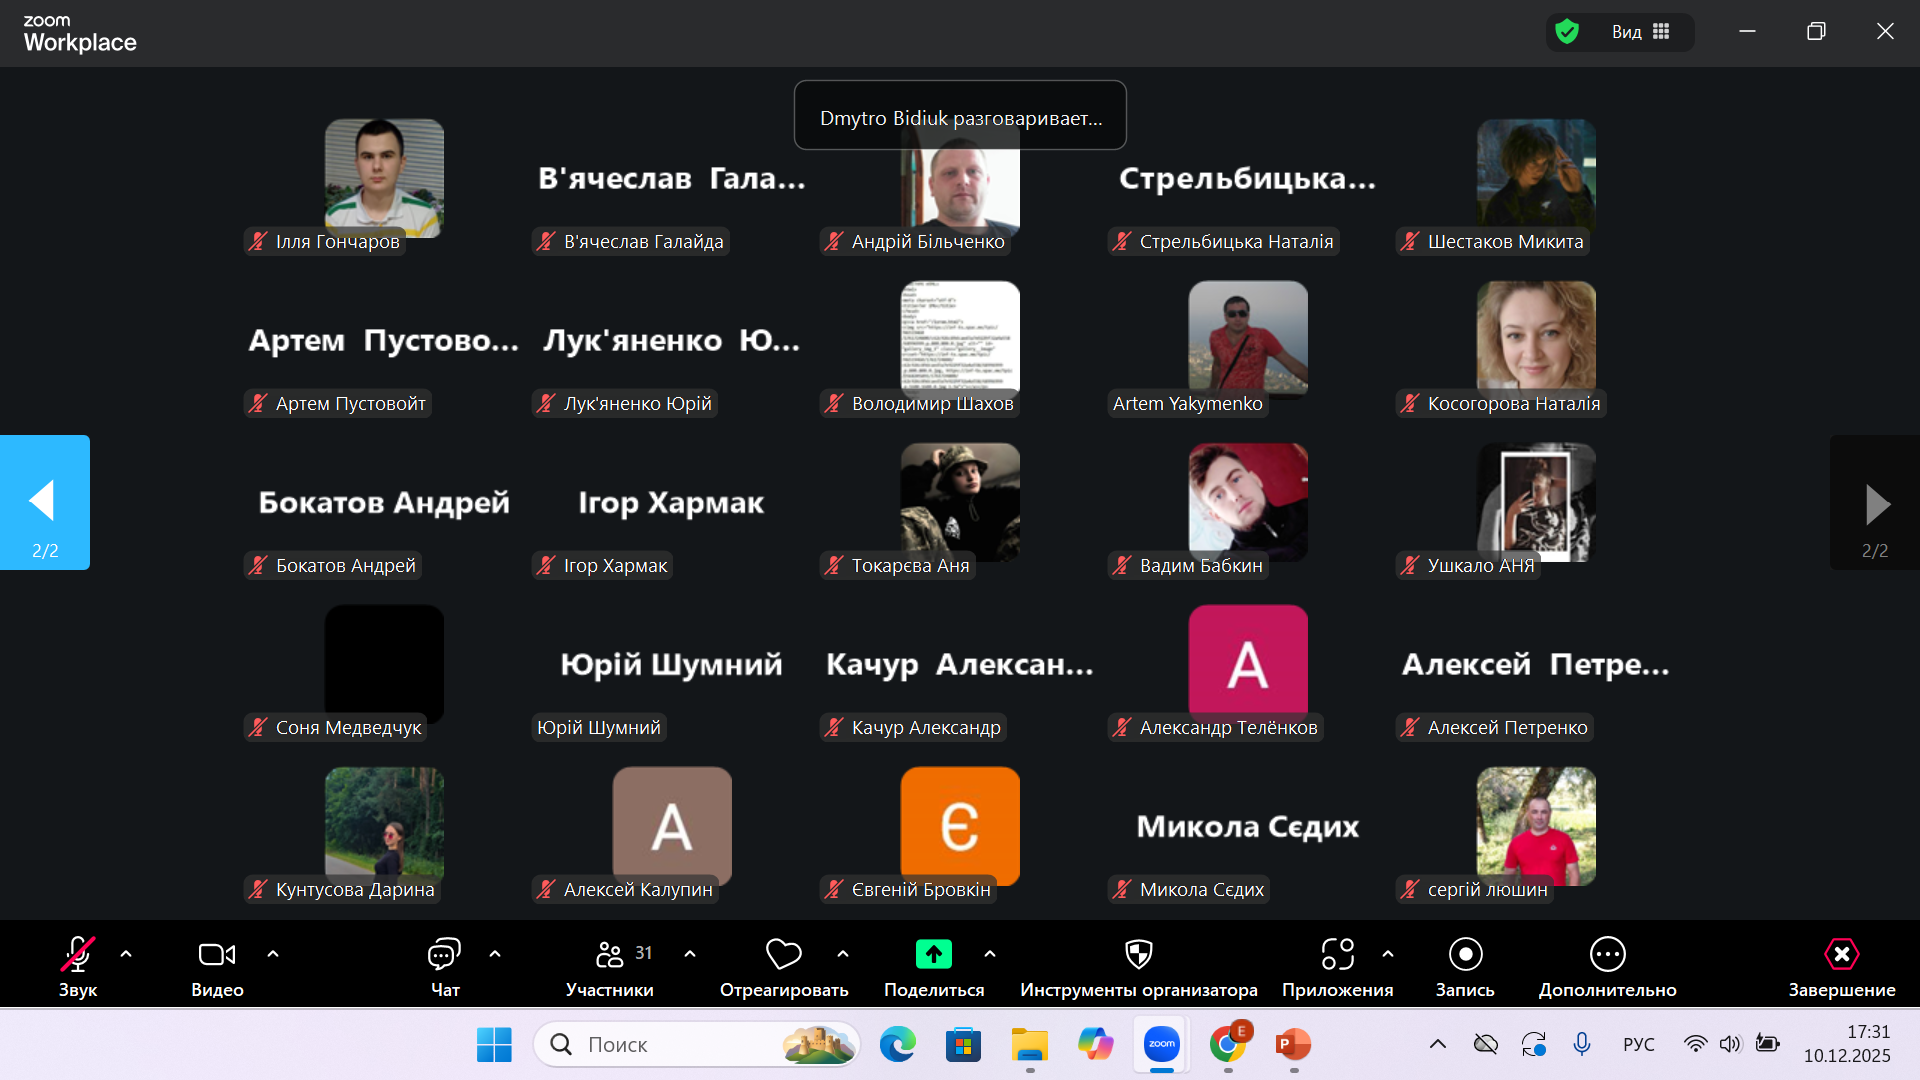Click the Отреагировать heart reaction icon
Image resolution: width=1920 pixels, height=1080 pixels.
click(x=783, y=955)
